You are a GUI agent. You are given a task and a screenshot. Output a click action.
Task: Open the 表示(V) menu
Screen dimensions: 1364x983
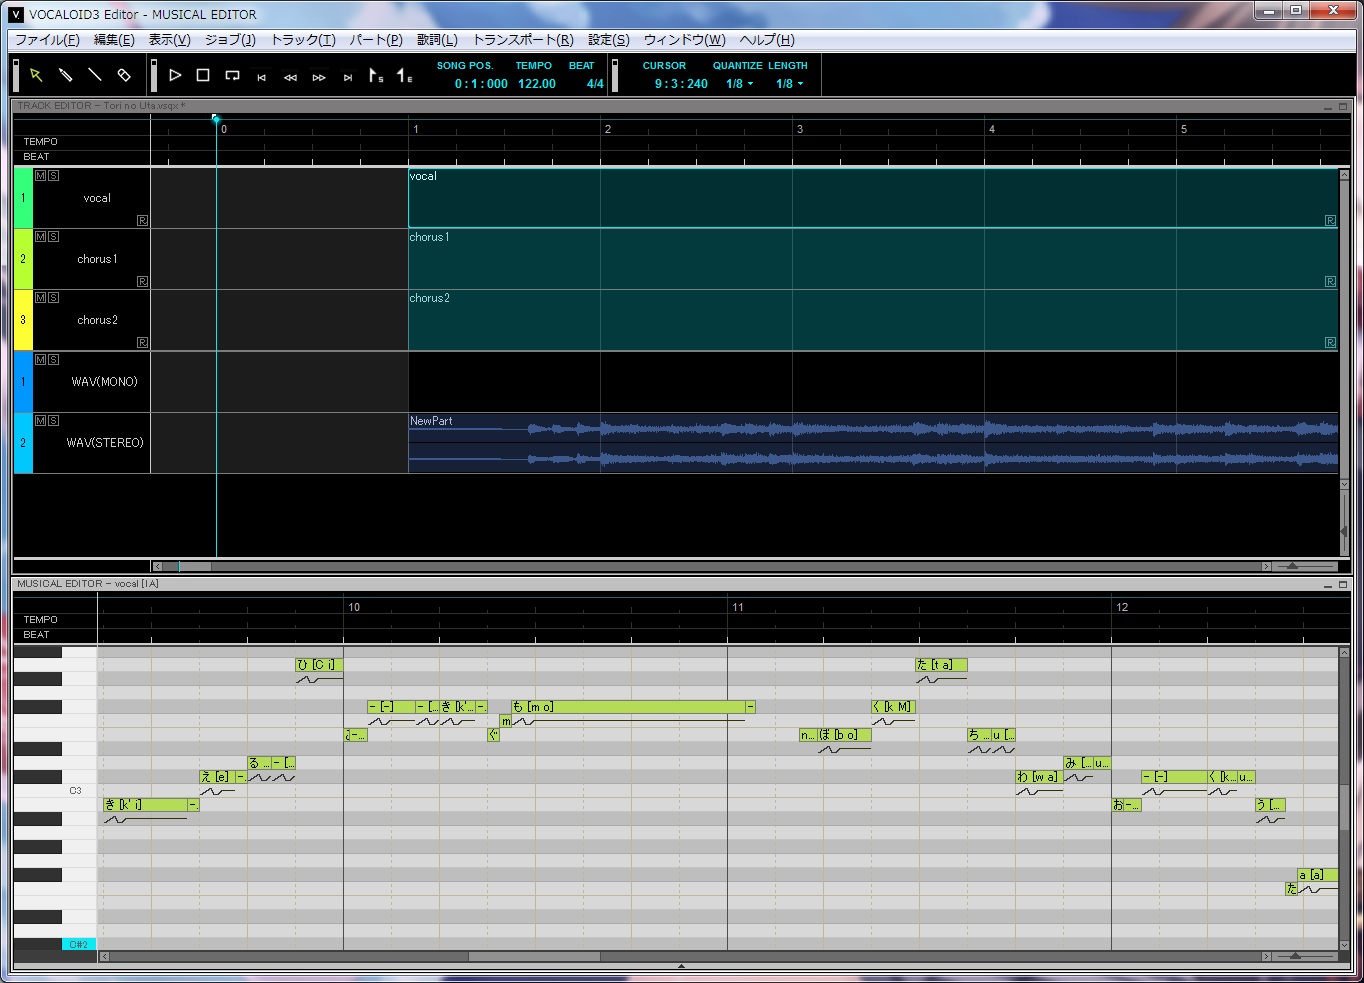(169, 40)
